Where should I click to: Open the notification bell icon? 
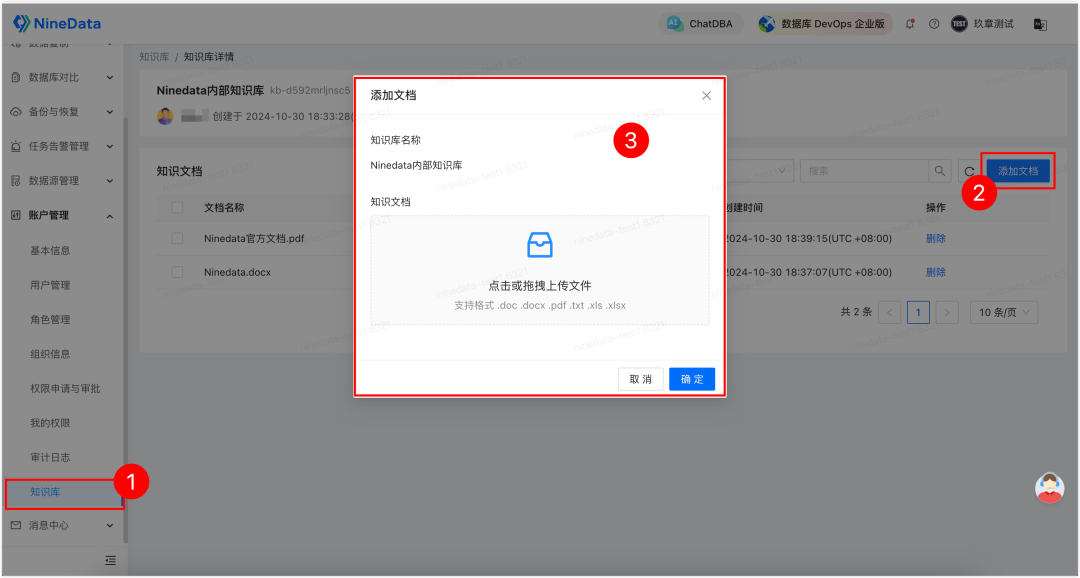[910, 23]
